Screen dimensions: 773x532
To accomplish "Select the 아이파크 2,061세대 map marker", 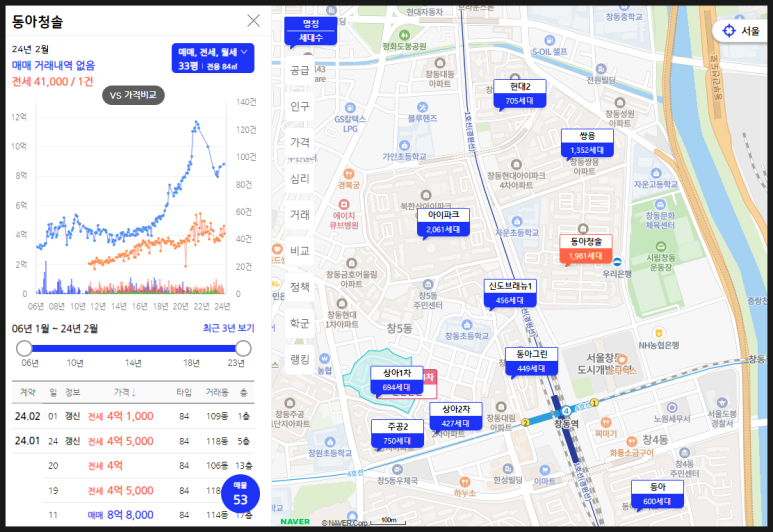I will 443,222.
